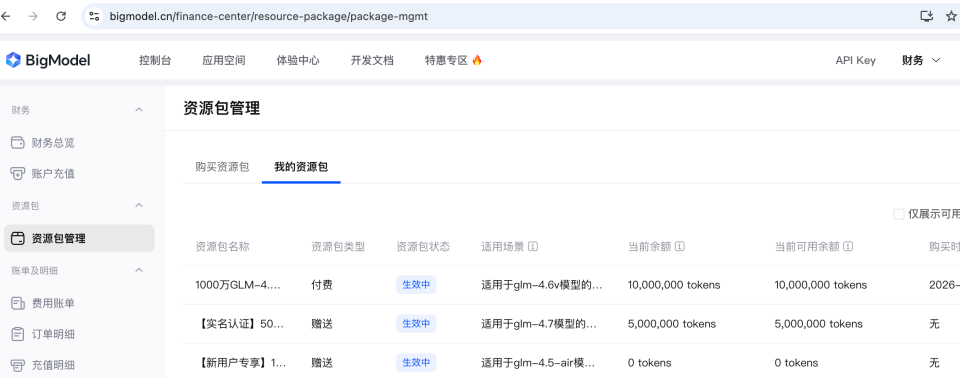
Task: Click 适用于glm-4.6v模型的 scenario text
Action: (x=542, y=285)
